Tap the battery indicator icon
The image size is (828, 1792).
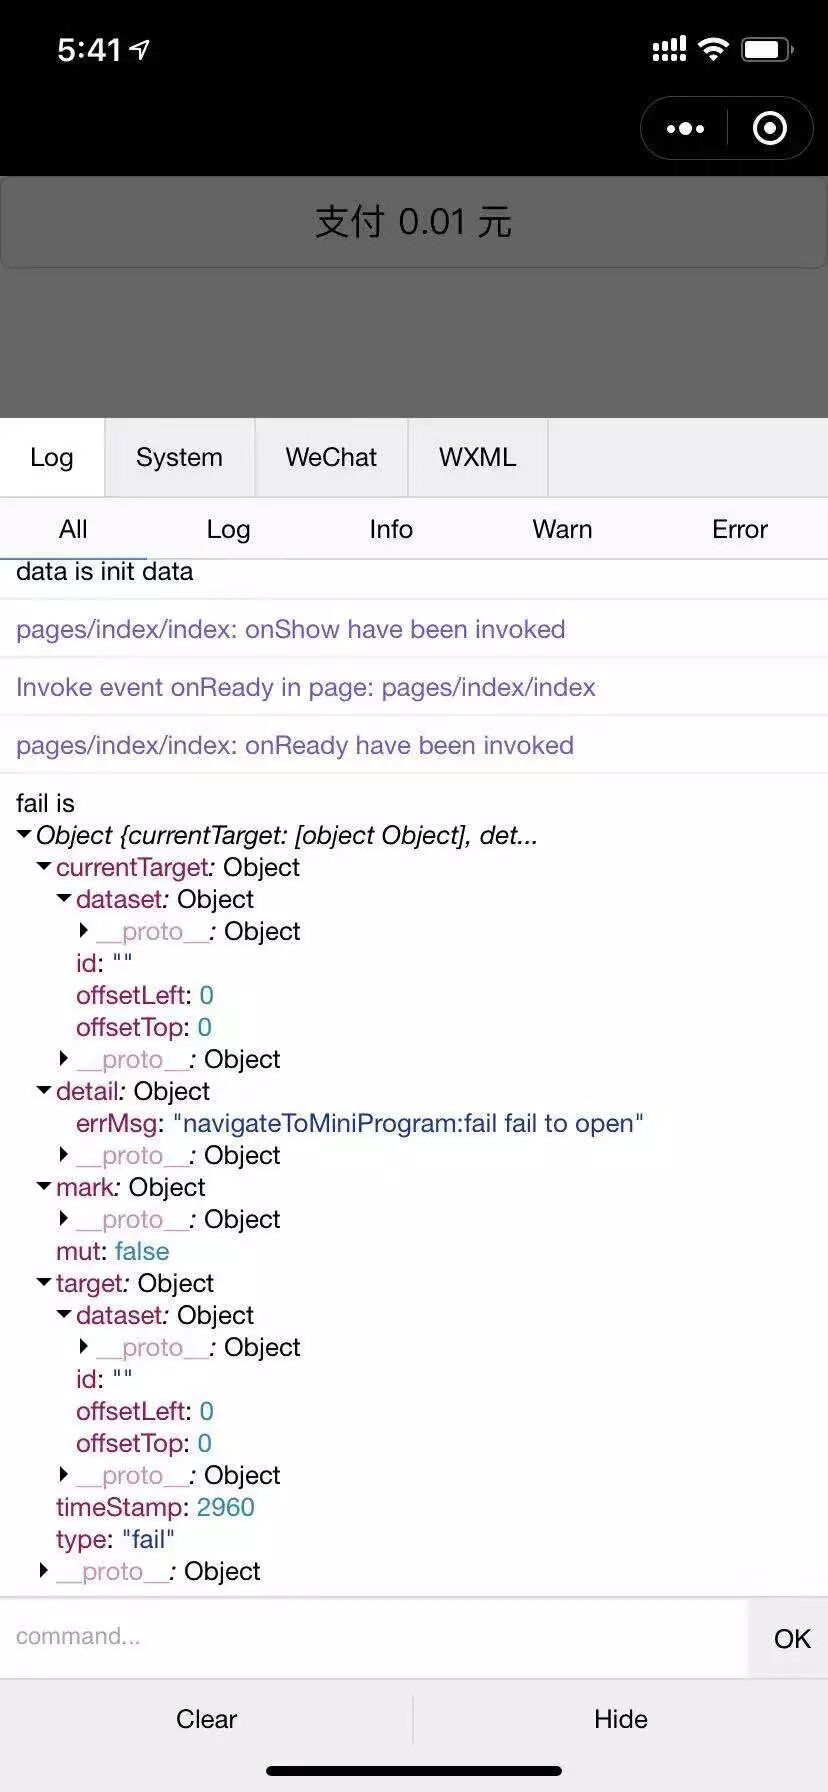(x=767, y=49)
